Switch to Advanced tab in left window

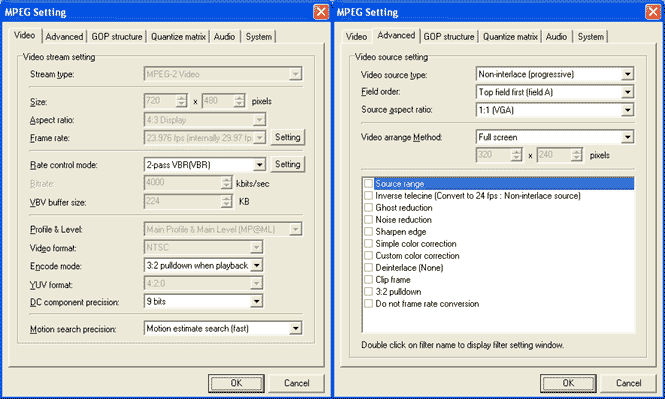pos(64,36)
